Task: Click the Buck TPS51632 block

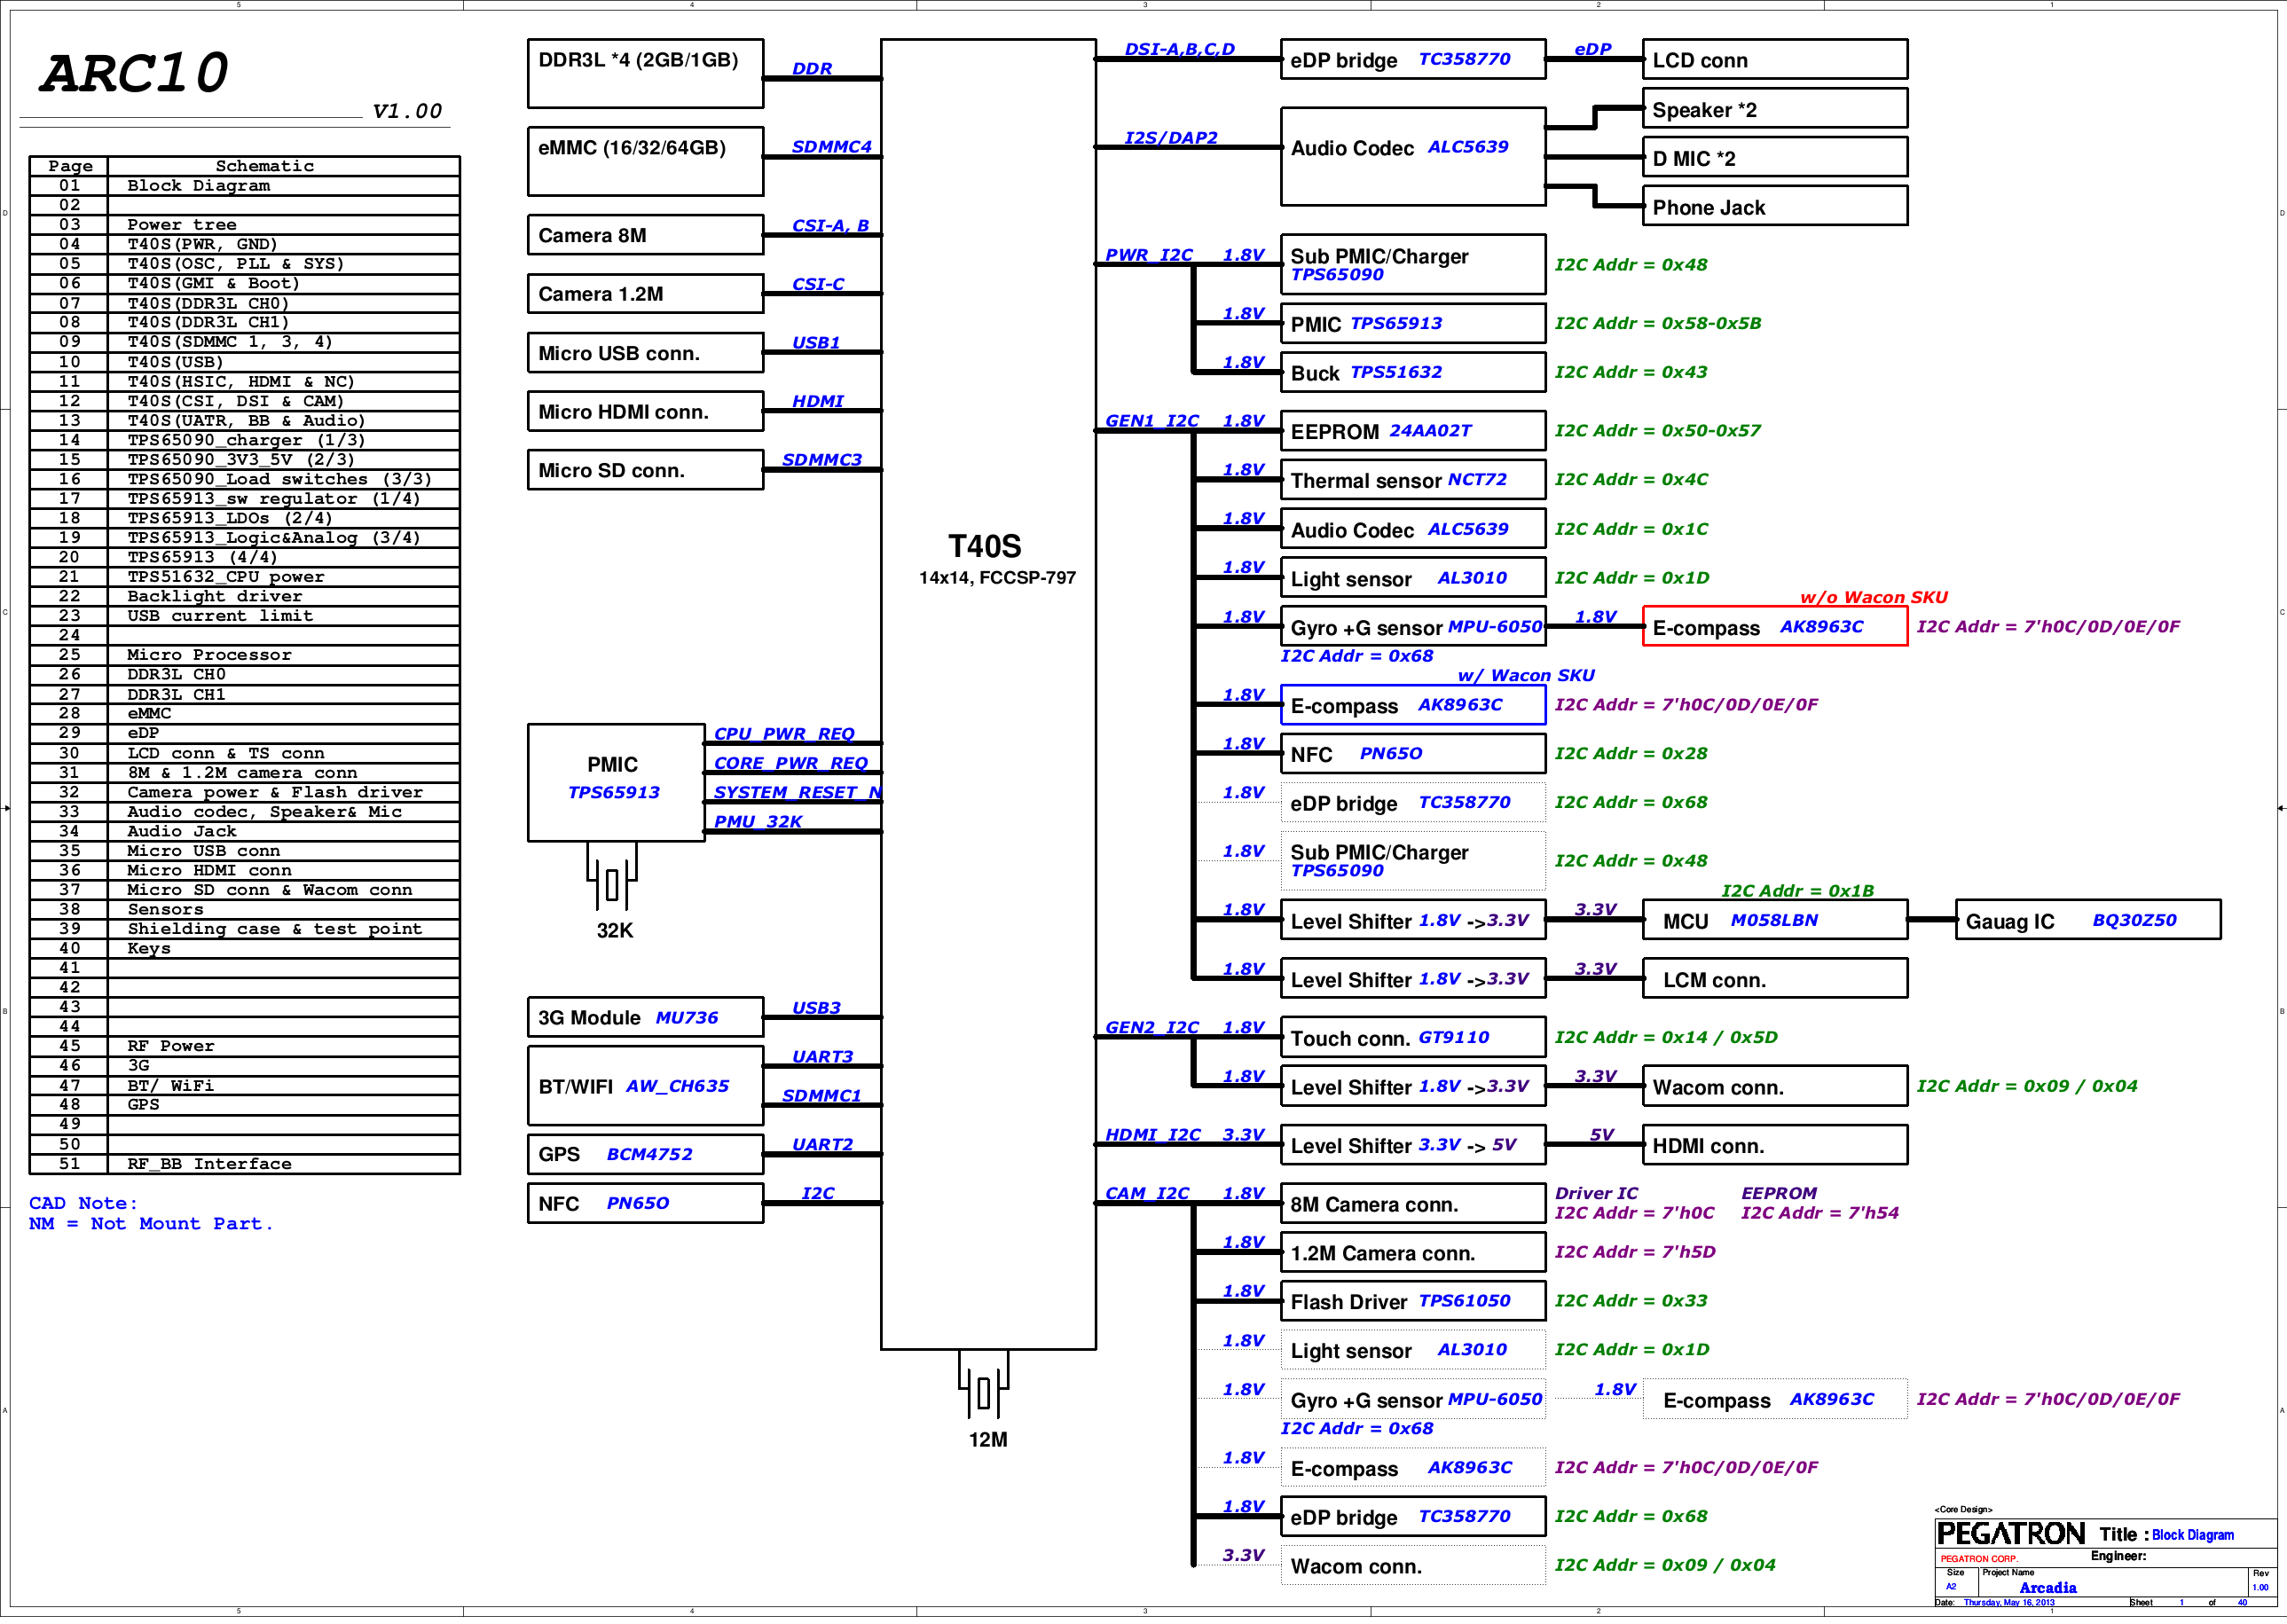Action: (1413, 372)
